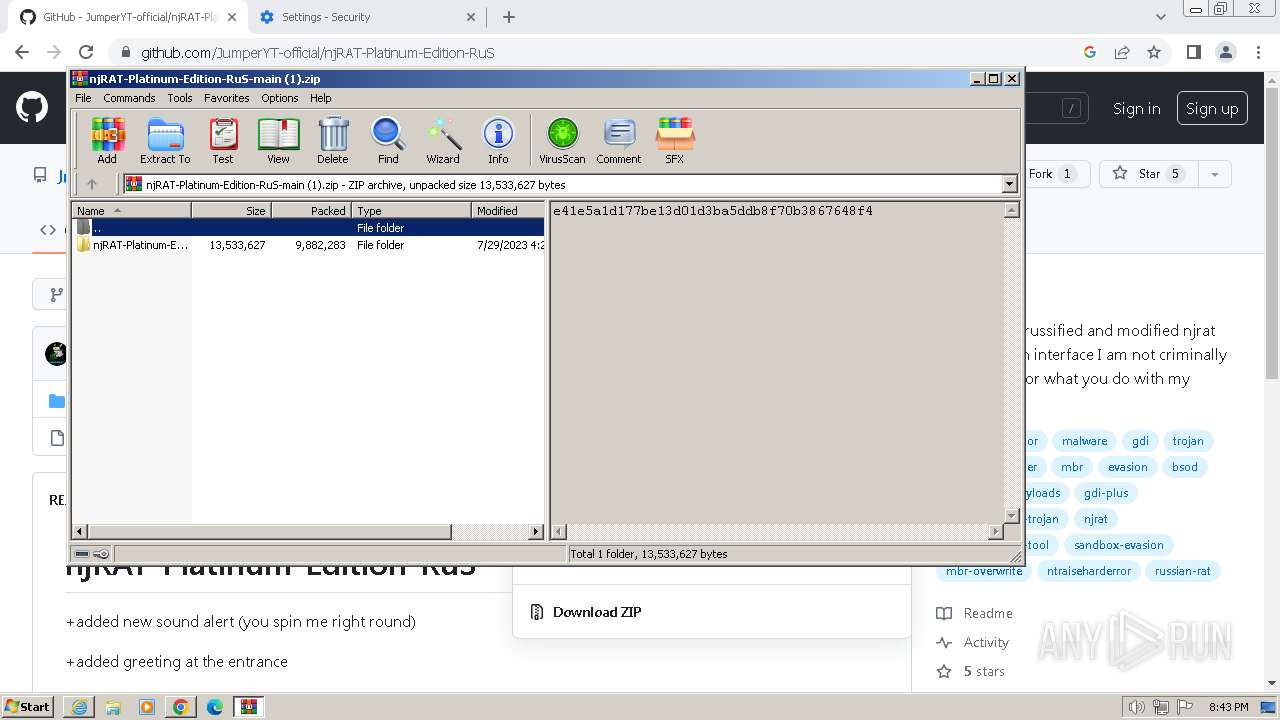Click the Sign up button
Screen dimensions: 1280x720
[1212, 108]
